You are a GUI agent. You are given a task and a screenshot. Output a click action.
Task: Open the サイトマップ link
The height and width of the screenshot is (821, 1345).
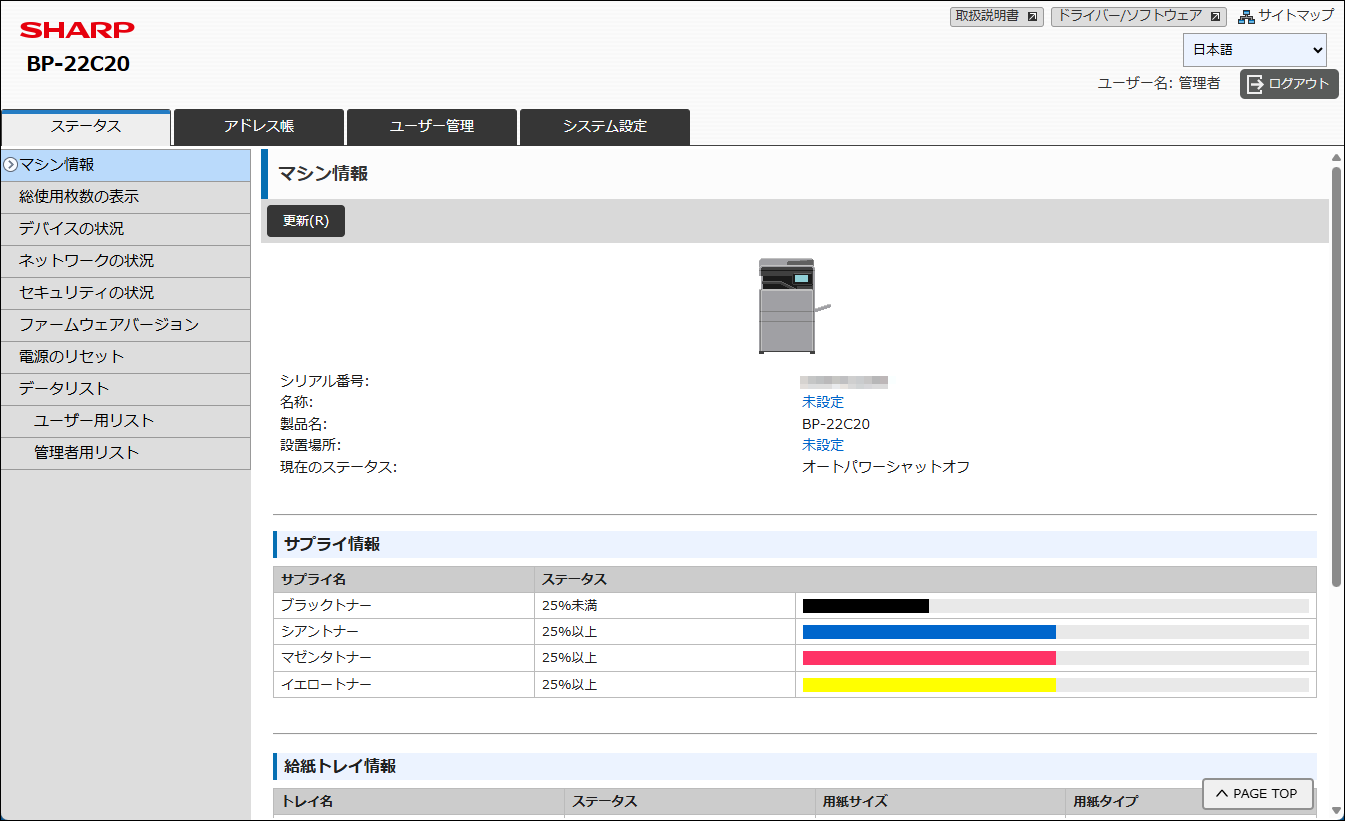[1296, 16]
